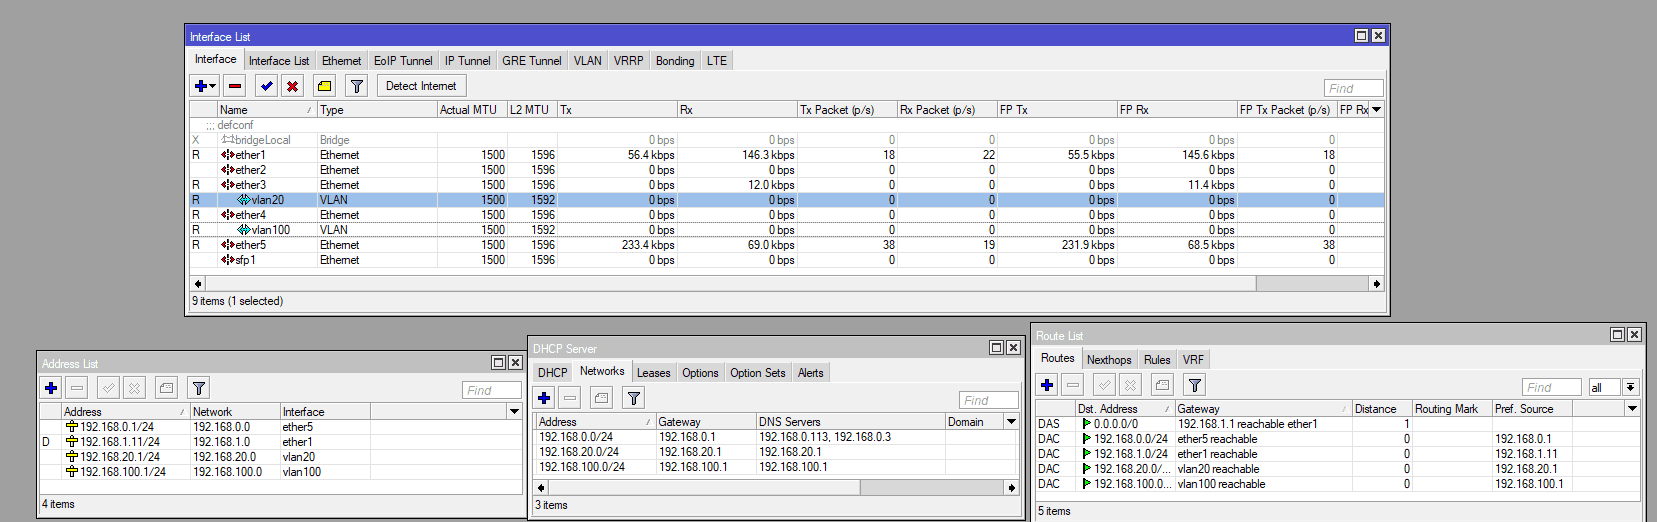Select the Nexthops tab in Route List

point(1109,360)
